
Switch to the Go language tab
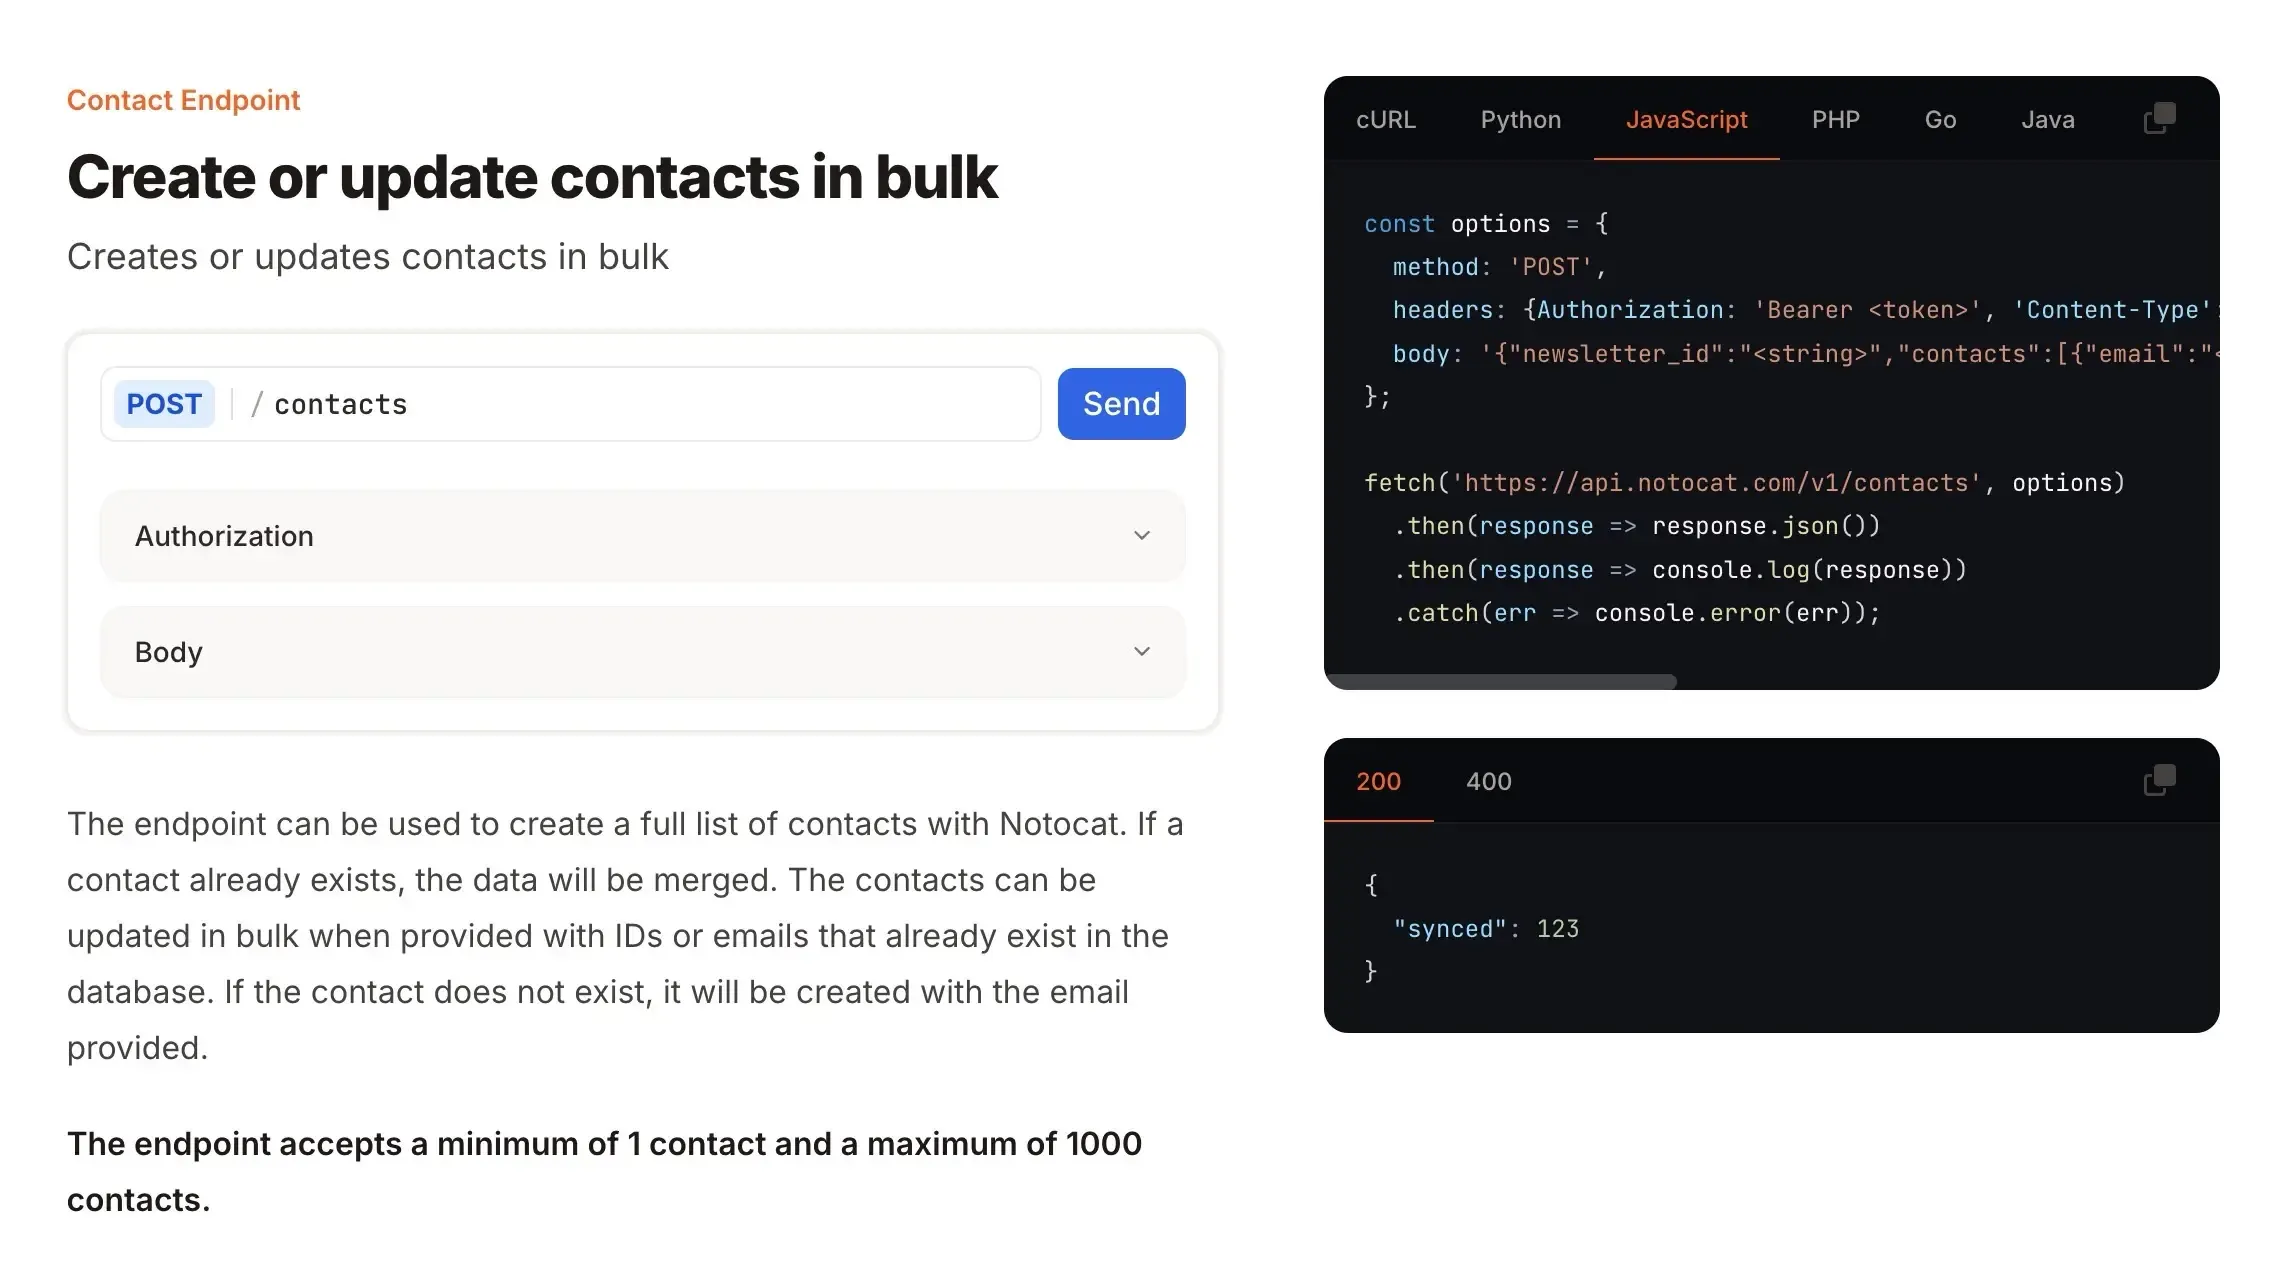[x=1940, y=119]
